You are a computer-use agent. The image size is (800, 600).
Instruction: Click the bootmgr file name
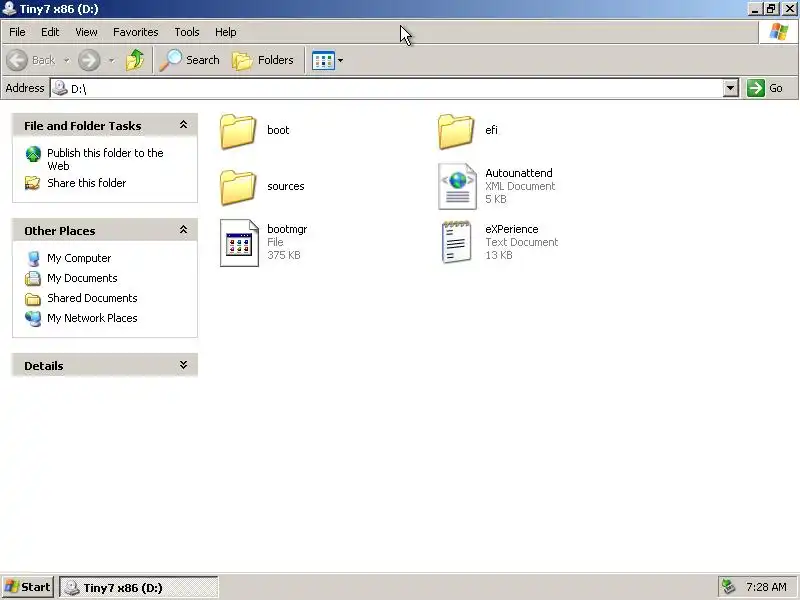tap(287, 229)
